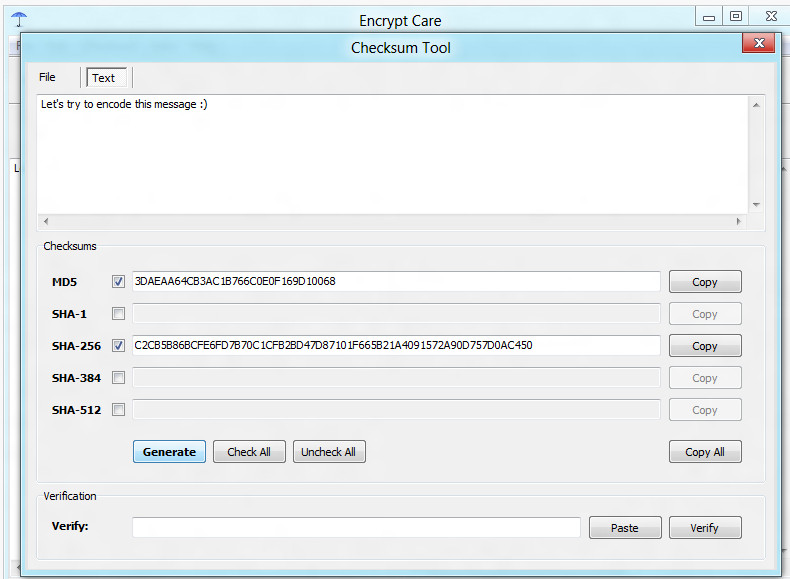Close the Encrypt Care main window
Screen dimensions: 790x579
click(x=771, y=16)
